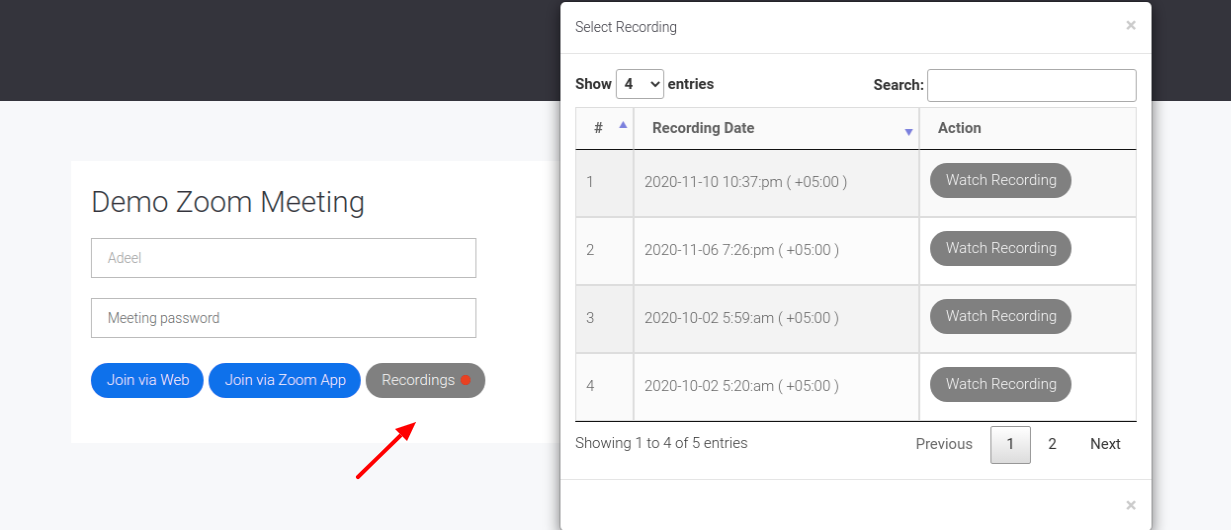Click Join via Web button
The image size is (1231, 530).
click(x=148, y=380)
